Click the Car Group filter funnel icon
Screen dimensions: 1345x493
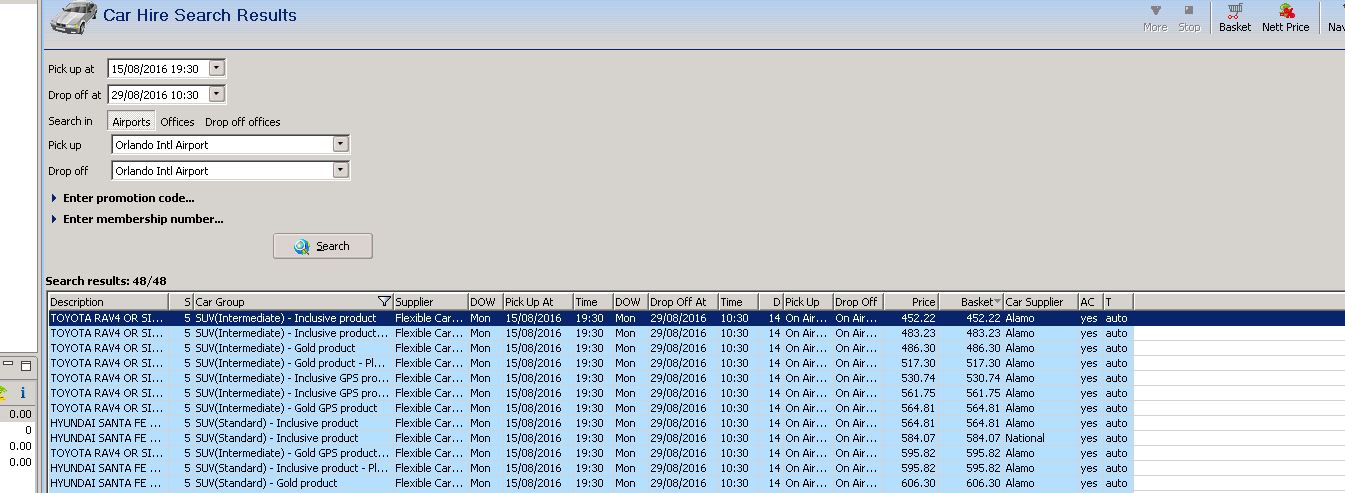[x=384, y=302]
